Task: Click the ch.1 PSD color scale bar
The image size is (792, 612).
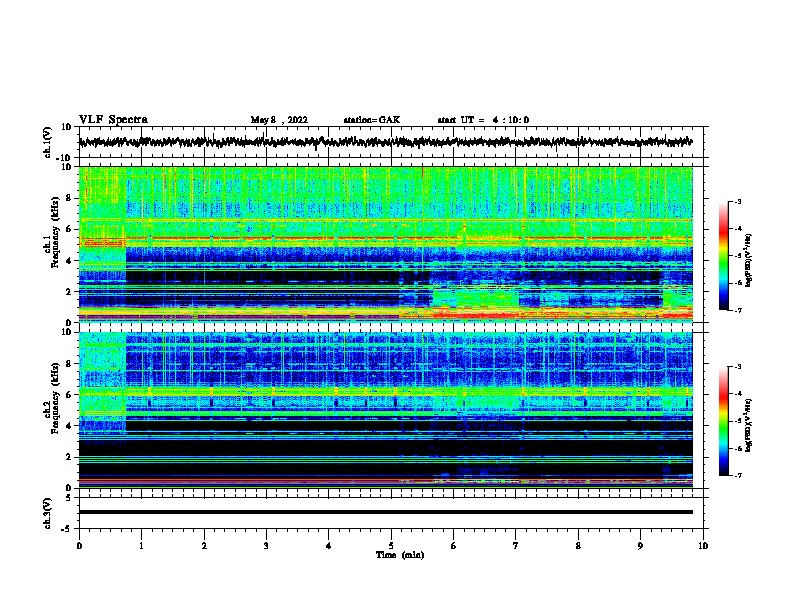Action: click(724, 256)
